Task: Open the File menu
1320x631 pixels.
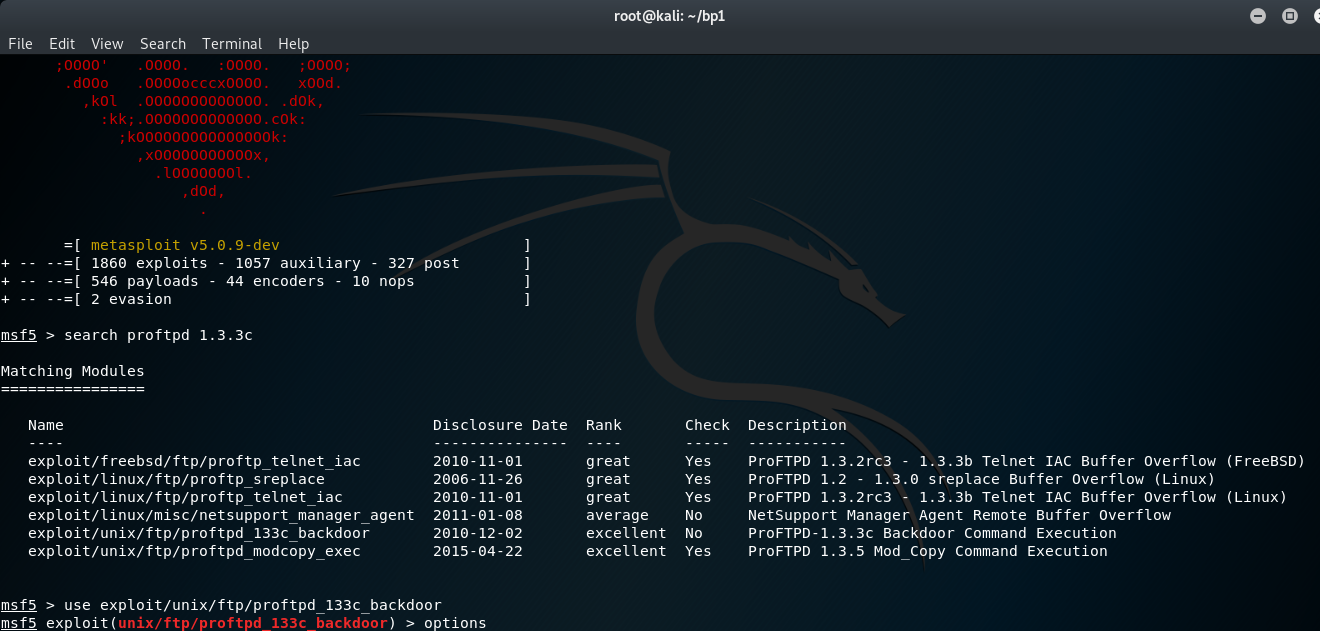Action: (20, 44)
